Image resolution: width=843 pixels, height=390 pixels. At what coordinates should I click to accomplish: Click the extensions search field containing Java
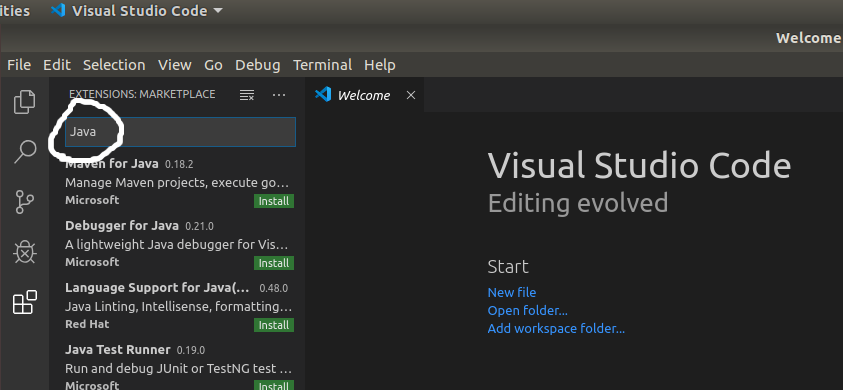180,132
